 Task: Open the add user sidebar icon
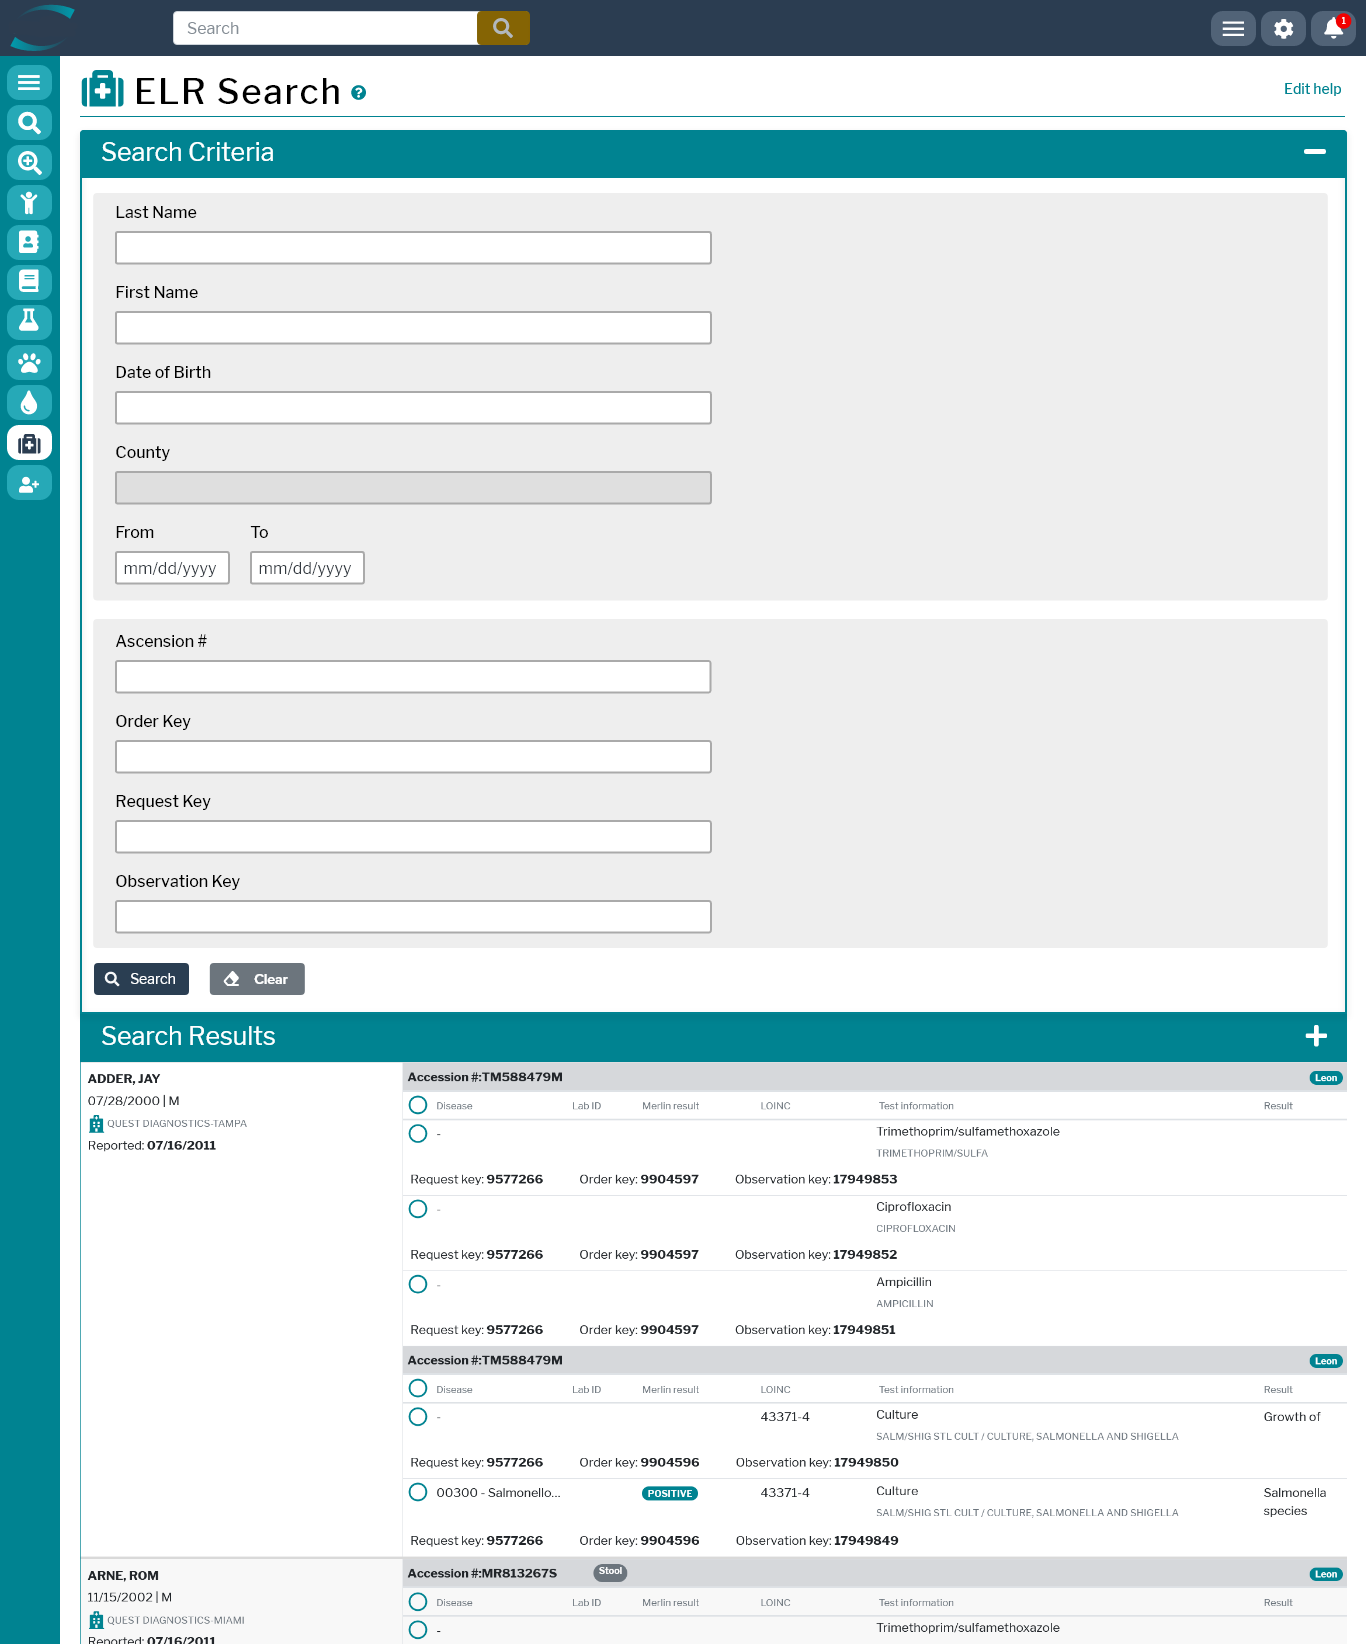[x=29, y=483]
